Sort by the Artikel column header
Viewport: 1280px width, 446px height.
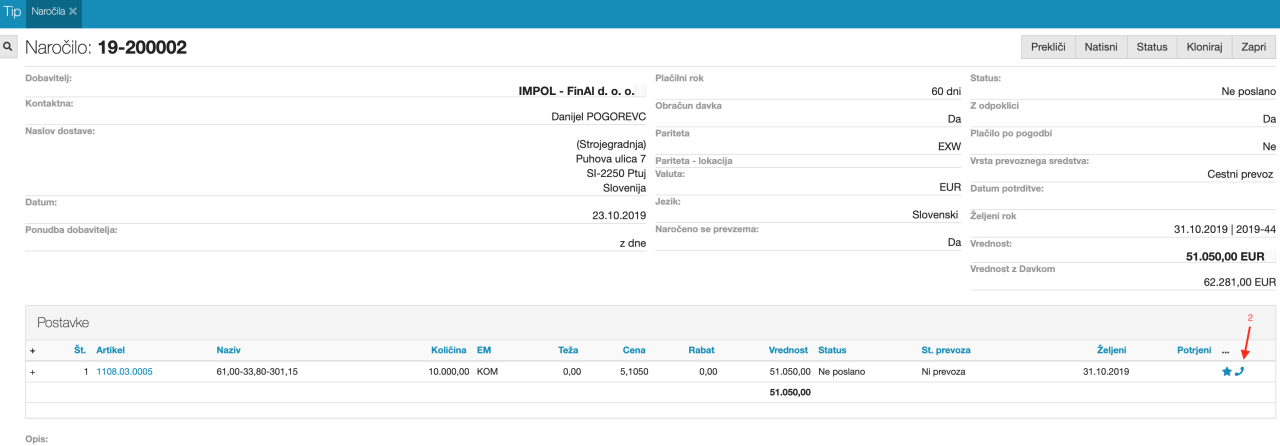pyautogui.click(x=111, y=351)
